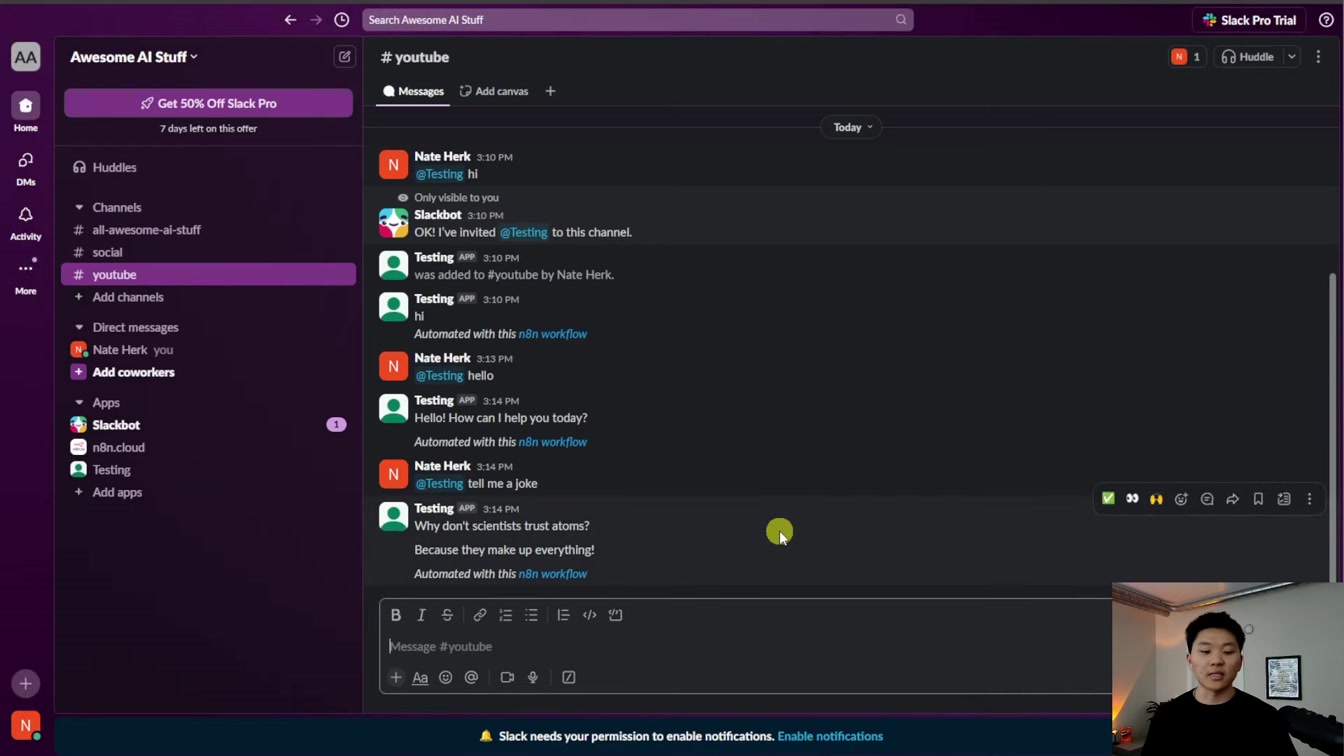Add a new tab with plus
Viewport: 1344px width, 756px height.
tap(550, 91)
